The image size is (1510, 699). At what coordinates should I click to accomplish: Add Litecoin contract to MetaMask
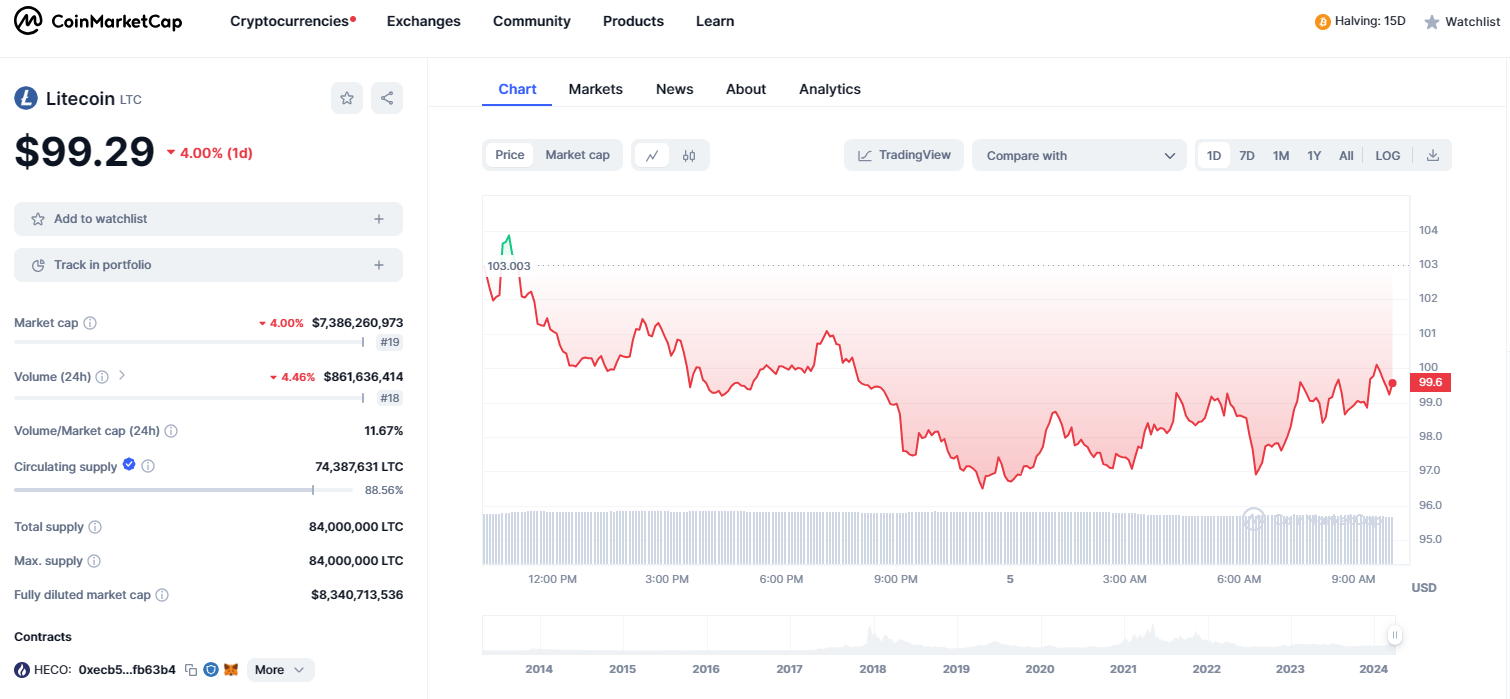tap(231, 669)
